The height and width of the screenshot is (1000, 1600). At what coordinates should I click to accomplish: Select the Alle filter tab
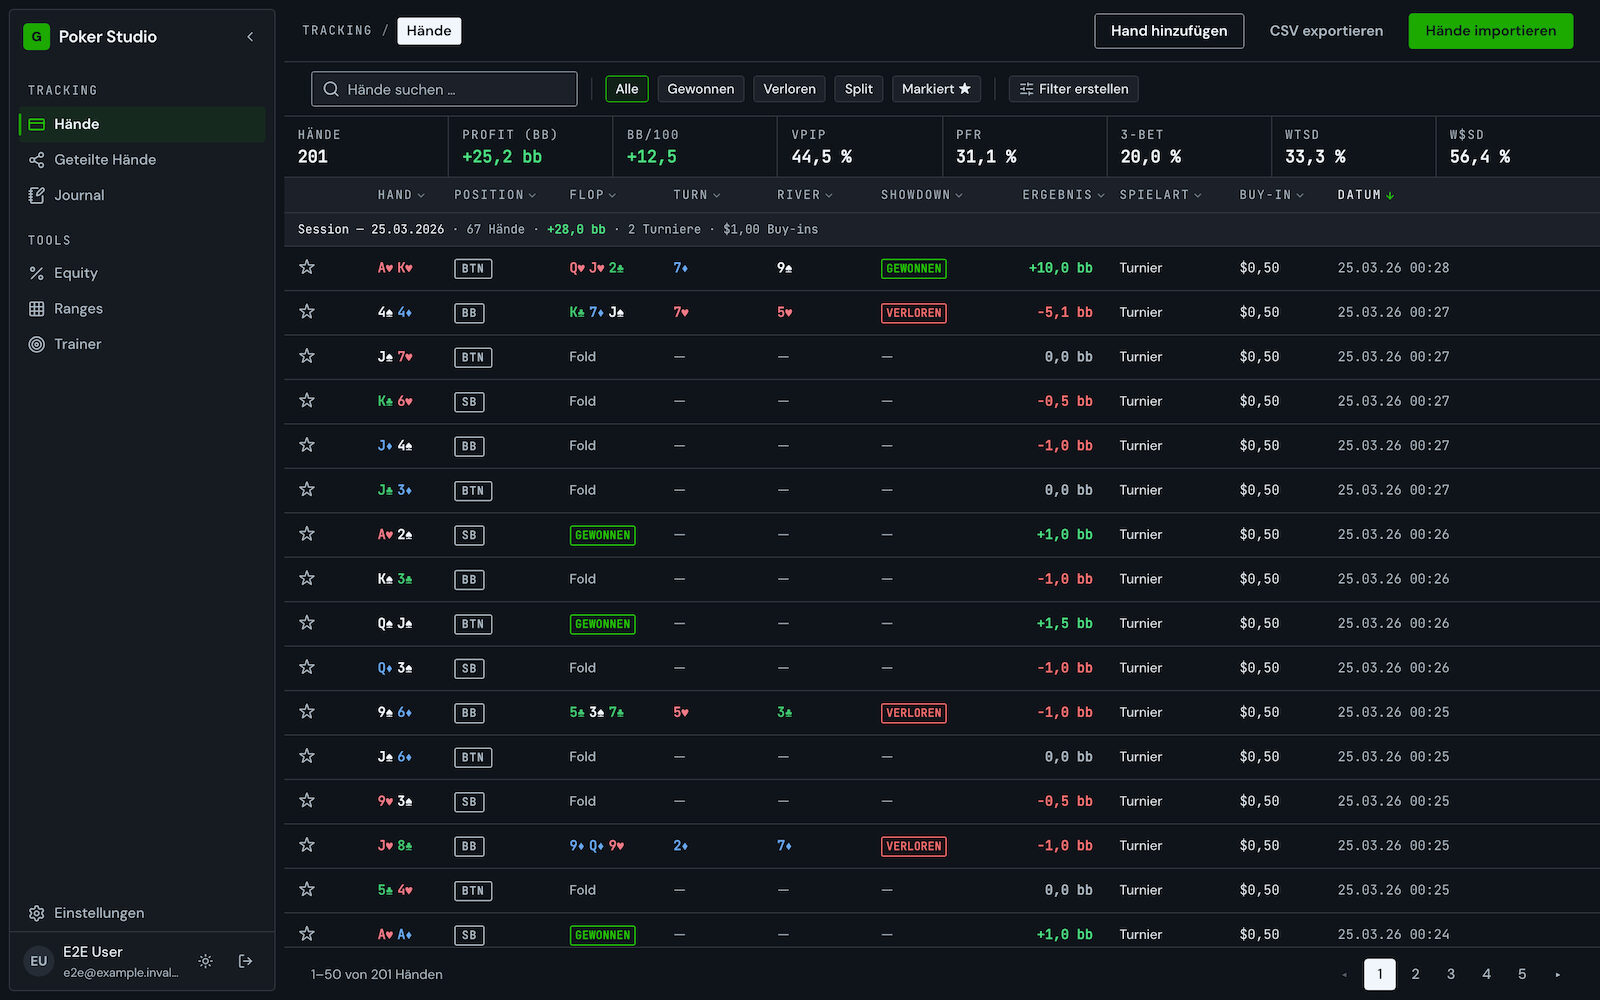[x=627, y=89]
